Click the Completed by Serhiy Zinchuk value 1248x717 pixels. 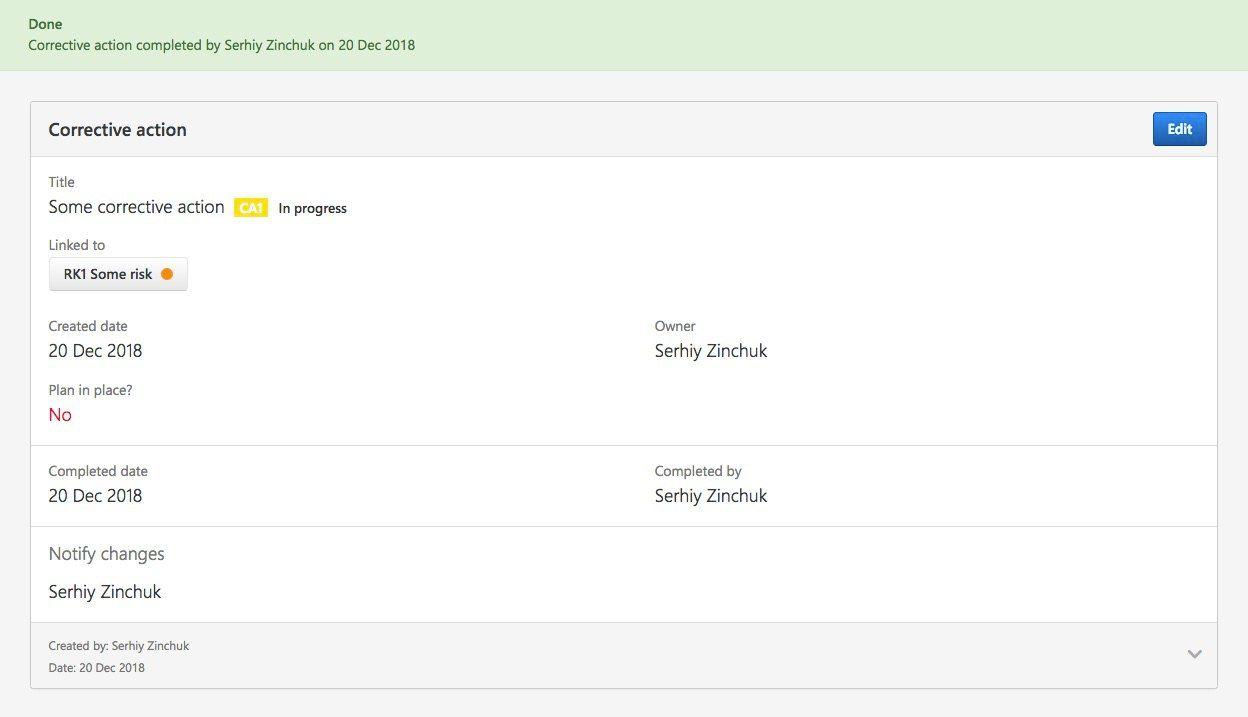coord(711,496)
